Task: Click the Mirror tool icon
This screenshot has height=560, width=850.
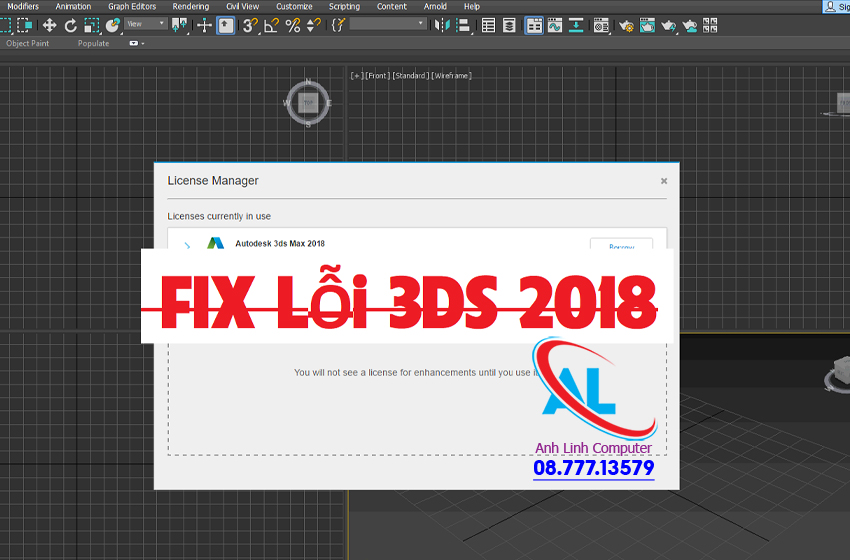Action: (442, 25)
